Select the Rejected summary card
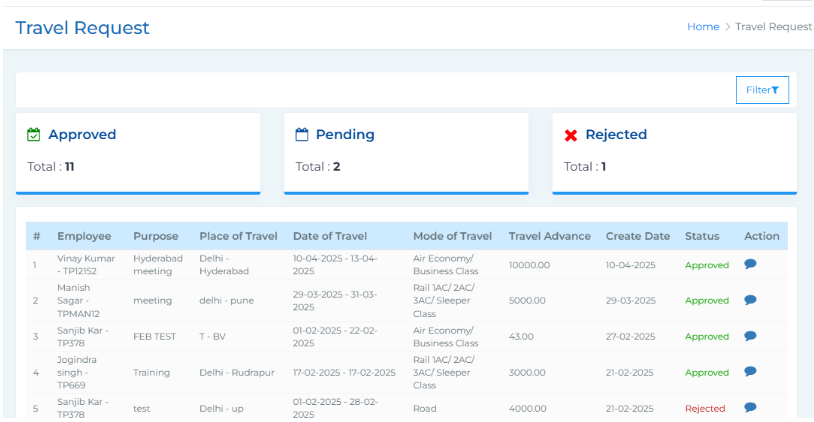 pos(674,152)
